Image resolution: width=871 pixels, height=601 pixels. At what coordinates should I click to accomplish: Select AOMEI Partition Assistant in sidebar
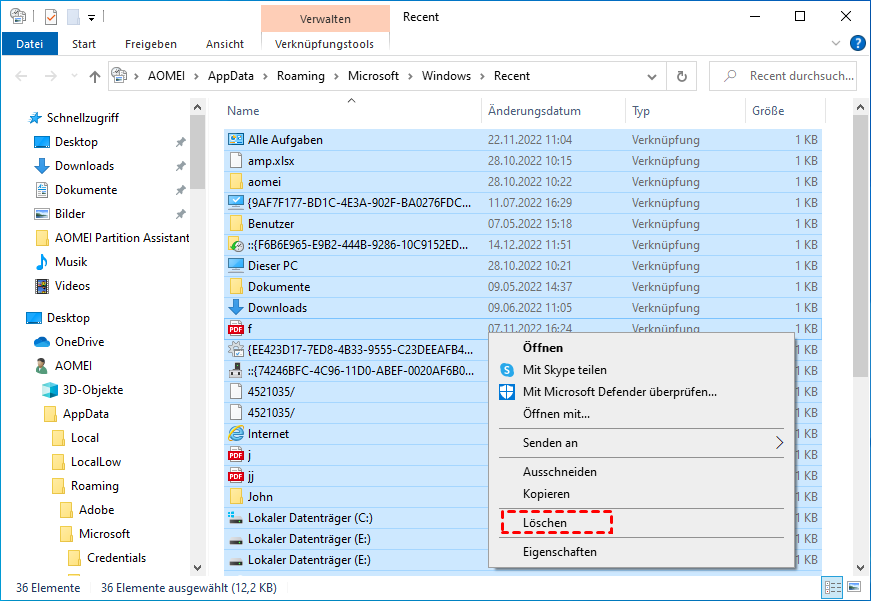(x=122, y=238)
